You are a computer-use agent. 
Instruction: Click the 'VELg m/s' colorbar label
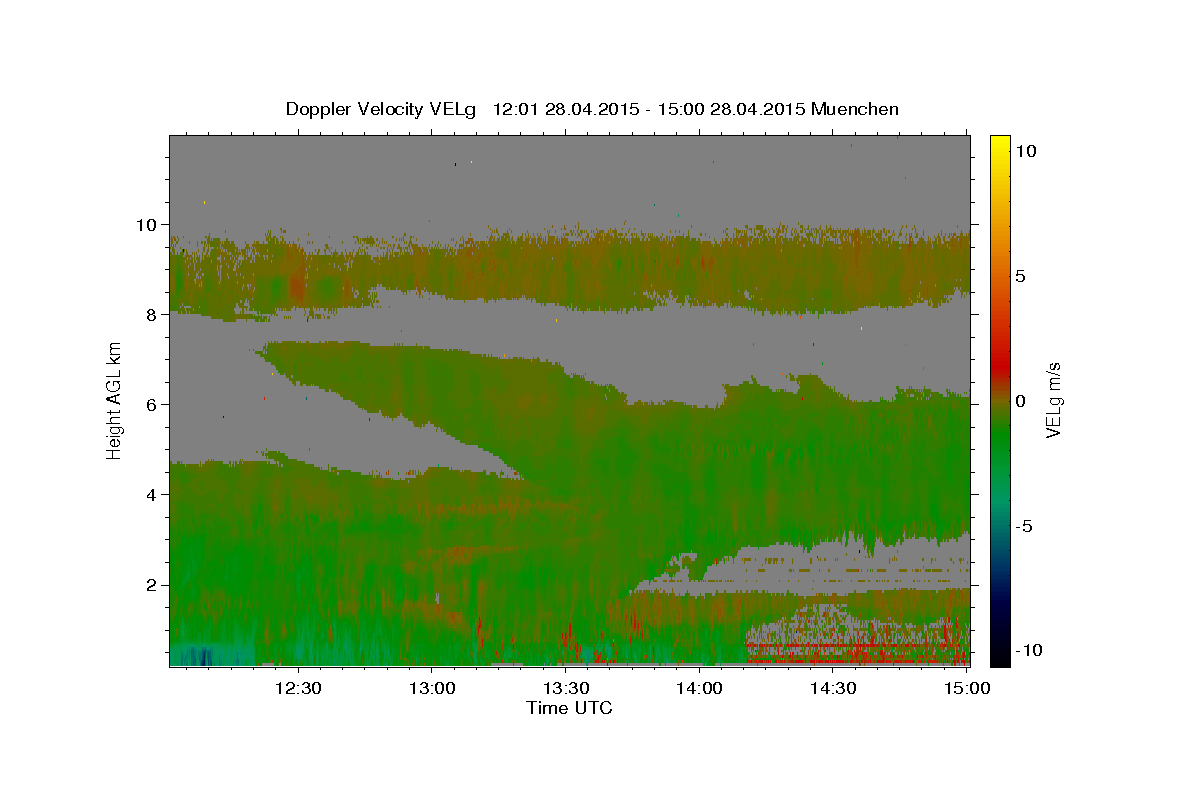1054,401
